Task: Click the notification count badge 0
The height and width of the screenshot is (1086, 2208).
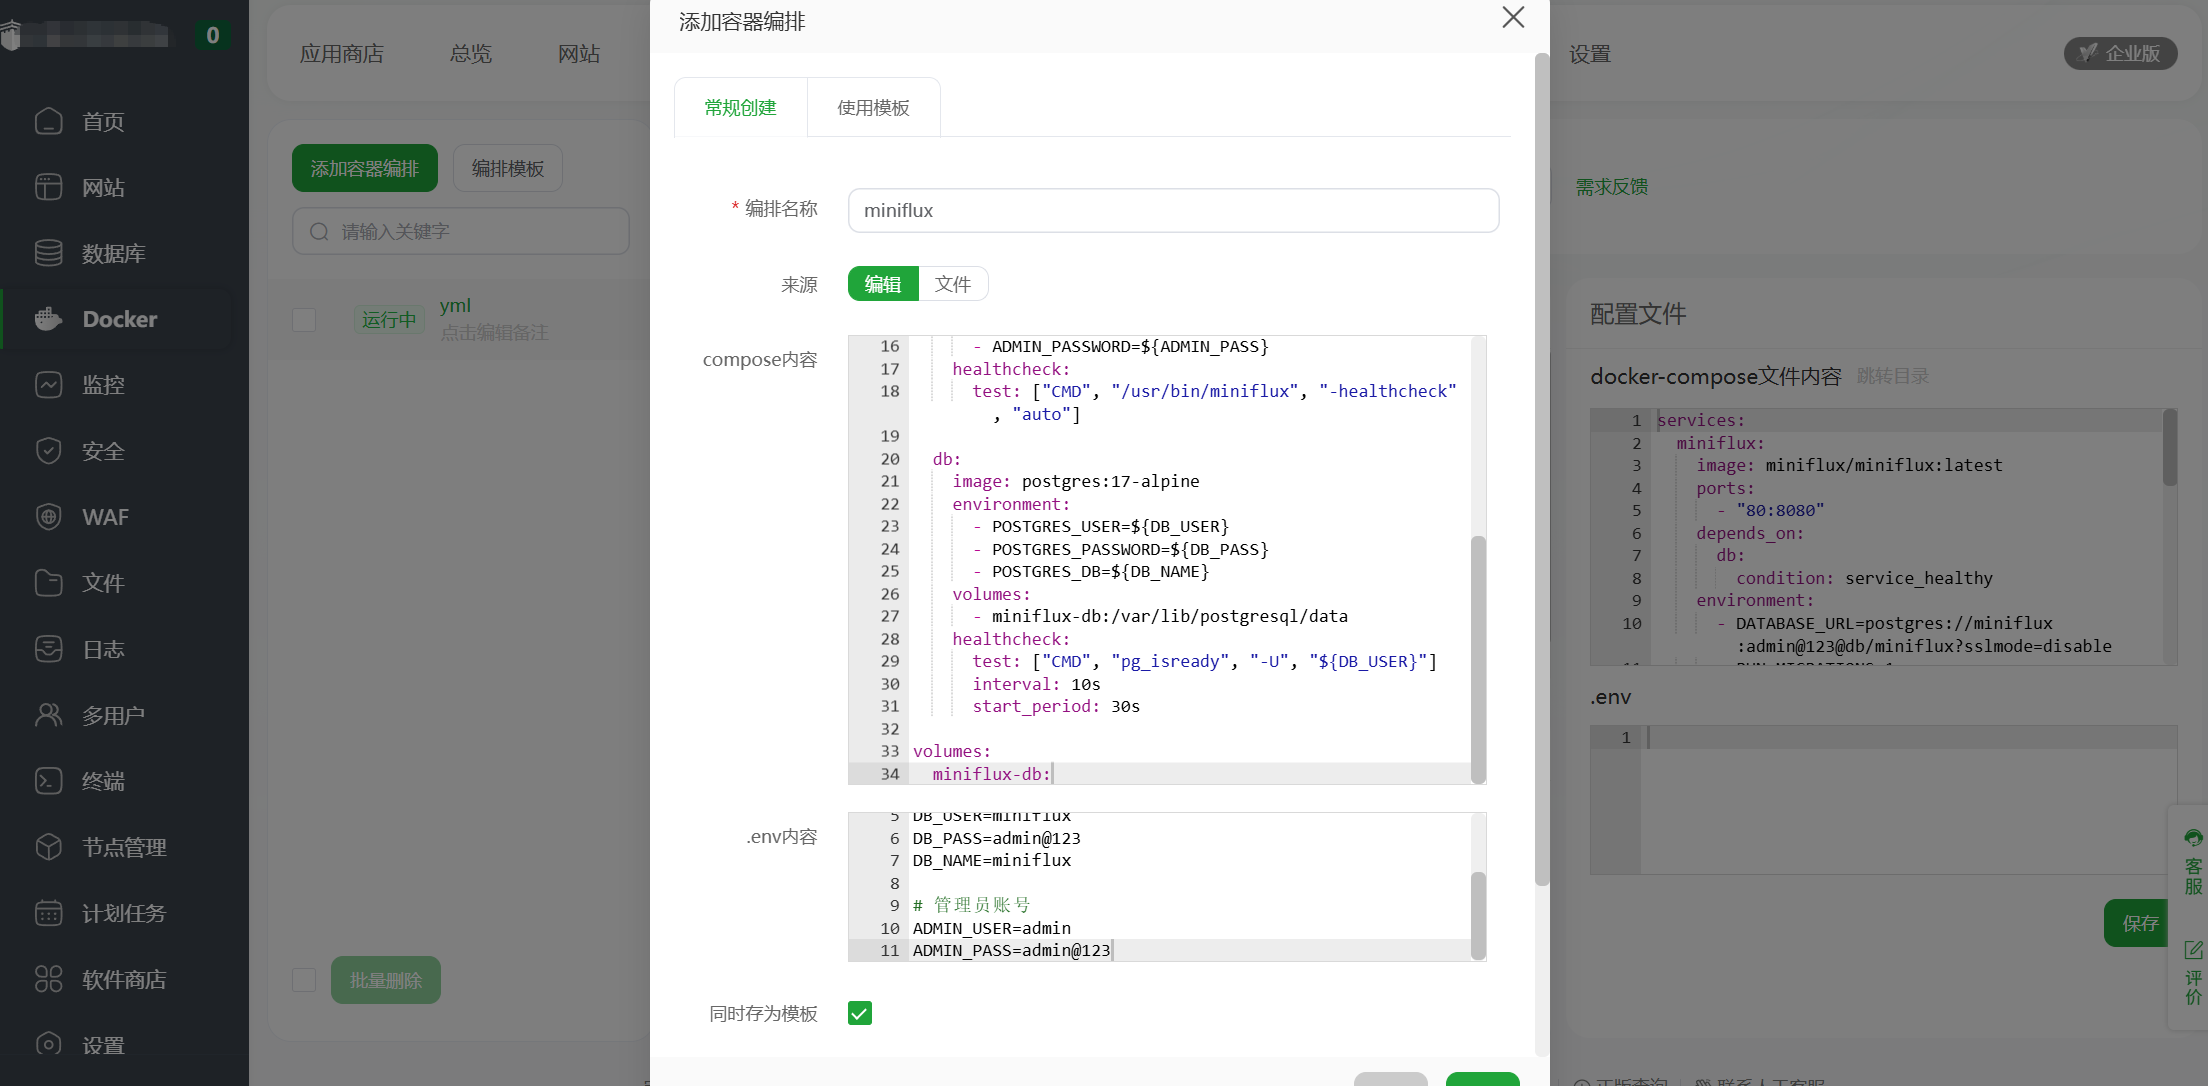Action: coord(213,36)
